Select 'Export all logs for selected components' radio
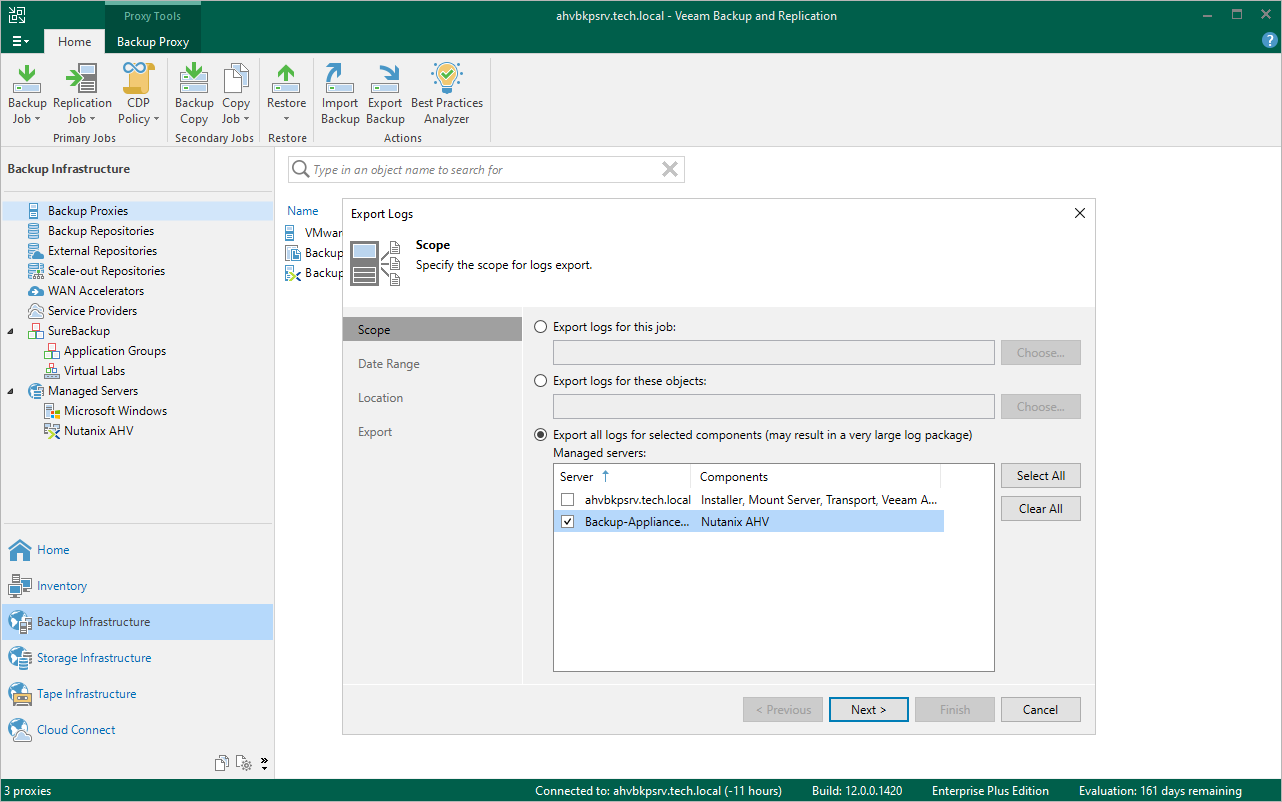The height and width of the screenshot is (802, 1282). (x=541, y=435)
